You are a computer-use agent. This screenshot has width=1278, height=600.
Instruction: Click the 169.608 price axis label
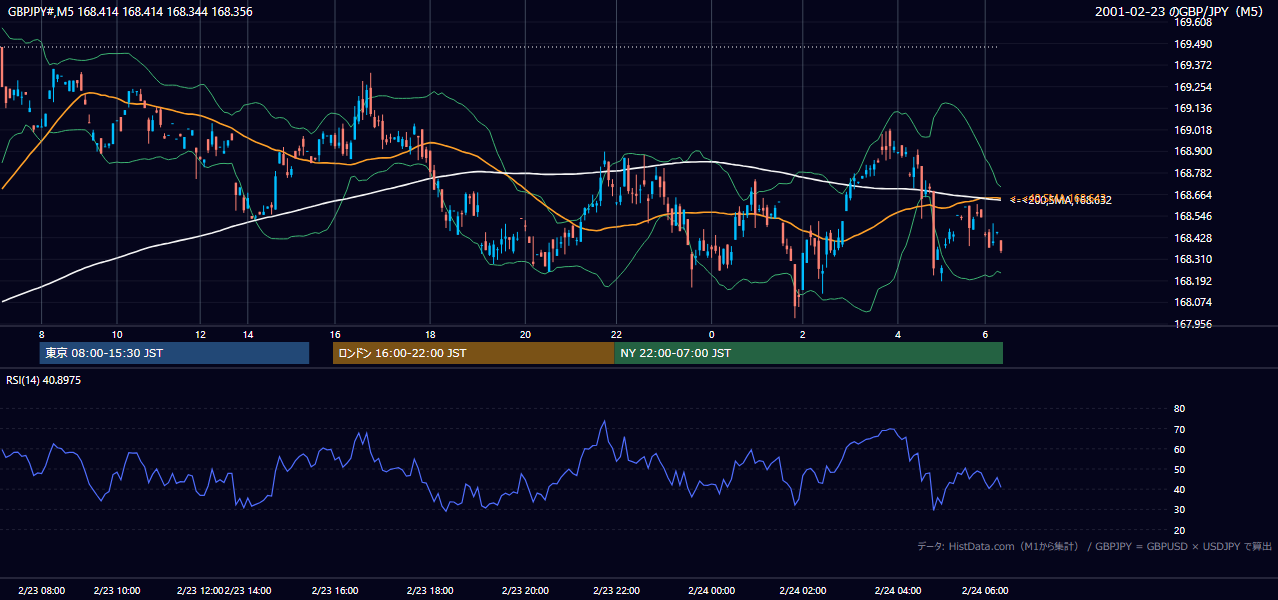[x=1192, y=22]
